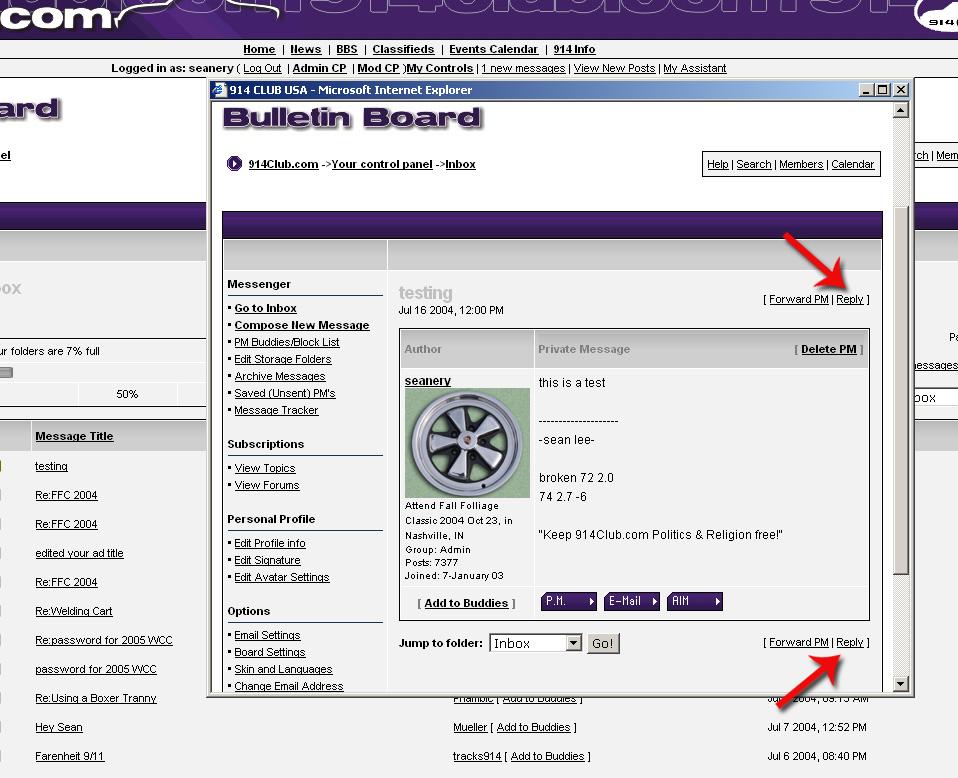The width and height of the screenshot is (958, 778).
Task: Click Reply above the message
Action: pos(850,299)
